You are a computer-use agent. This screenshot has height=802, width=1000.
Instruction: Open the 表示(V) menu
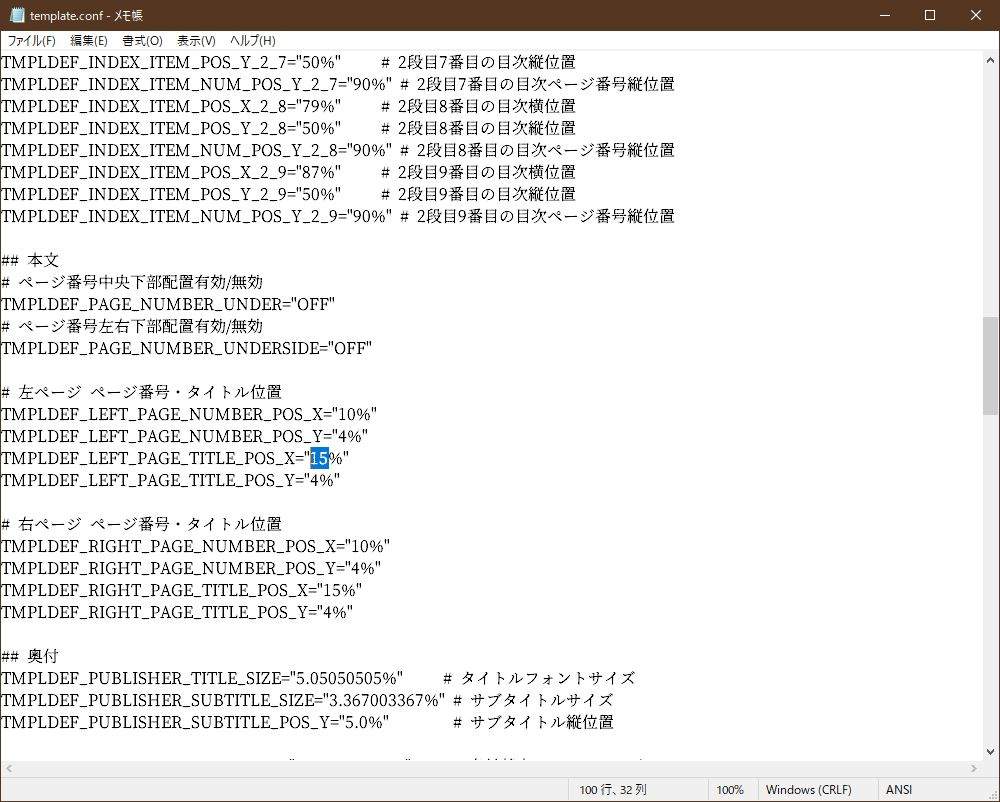196,41
